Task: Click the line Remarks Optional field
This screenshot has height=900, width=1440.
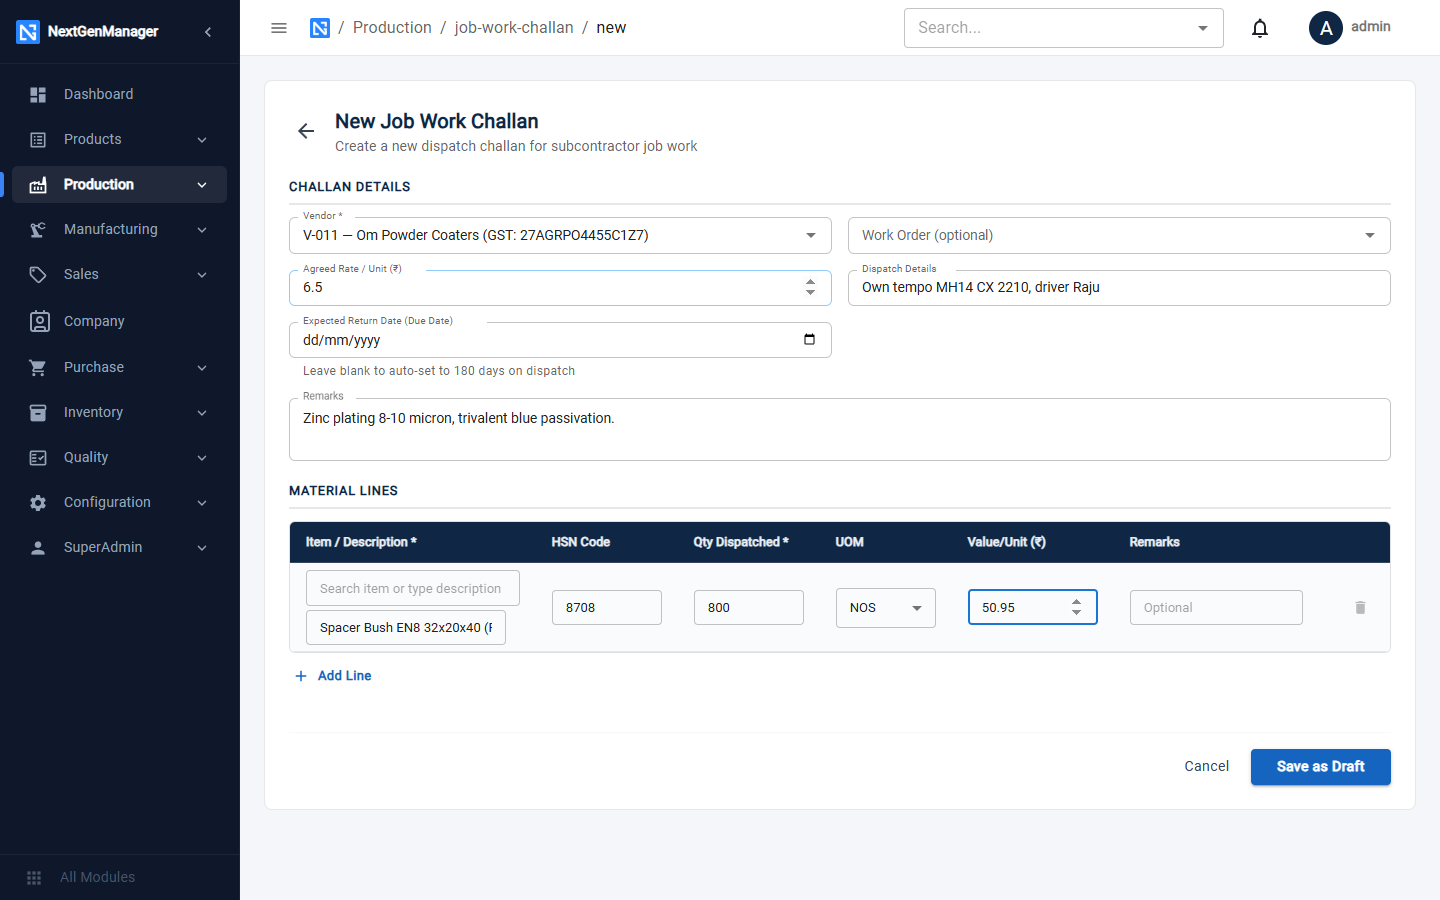Action: [1216, 607]
